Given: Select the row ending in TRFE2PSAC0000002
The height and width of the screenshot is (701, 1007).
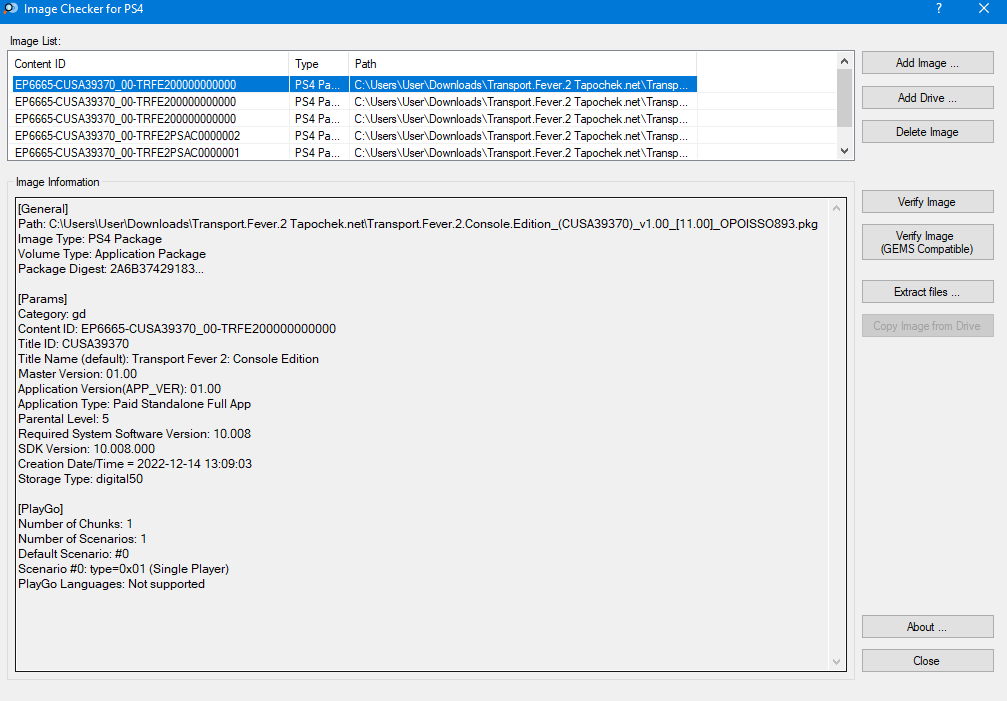Looking at the screenshot, I should point(355,135).
